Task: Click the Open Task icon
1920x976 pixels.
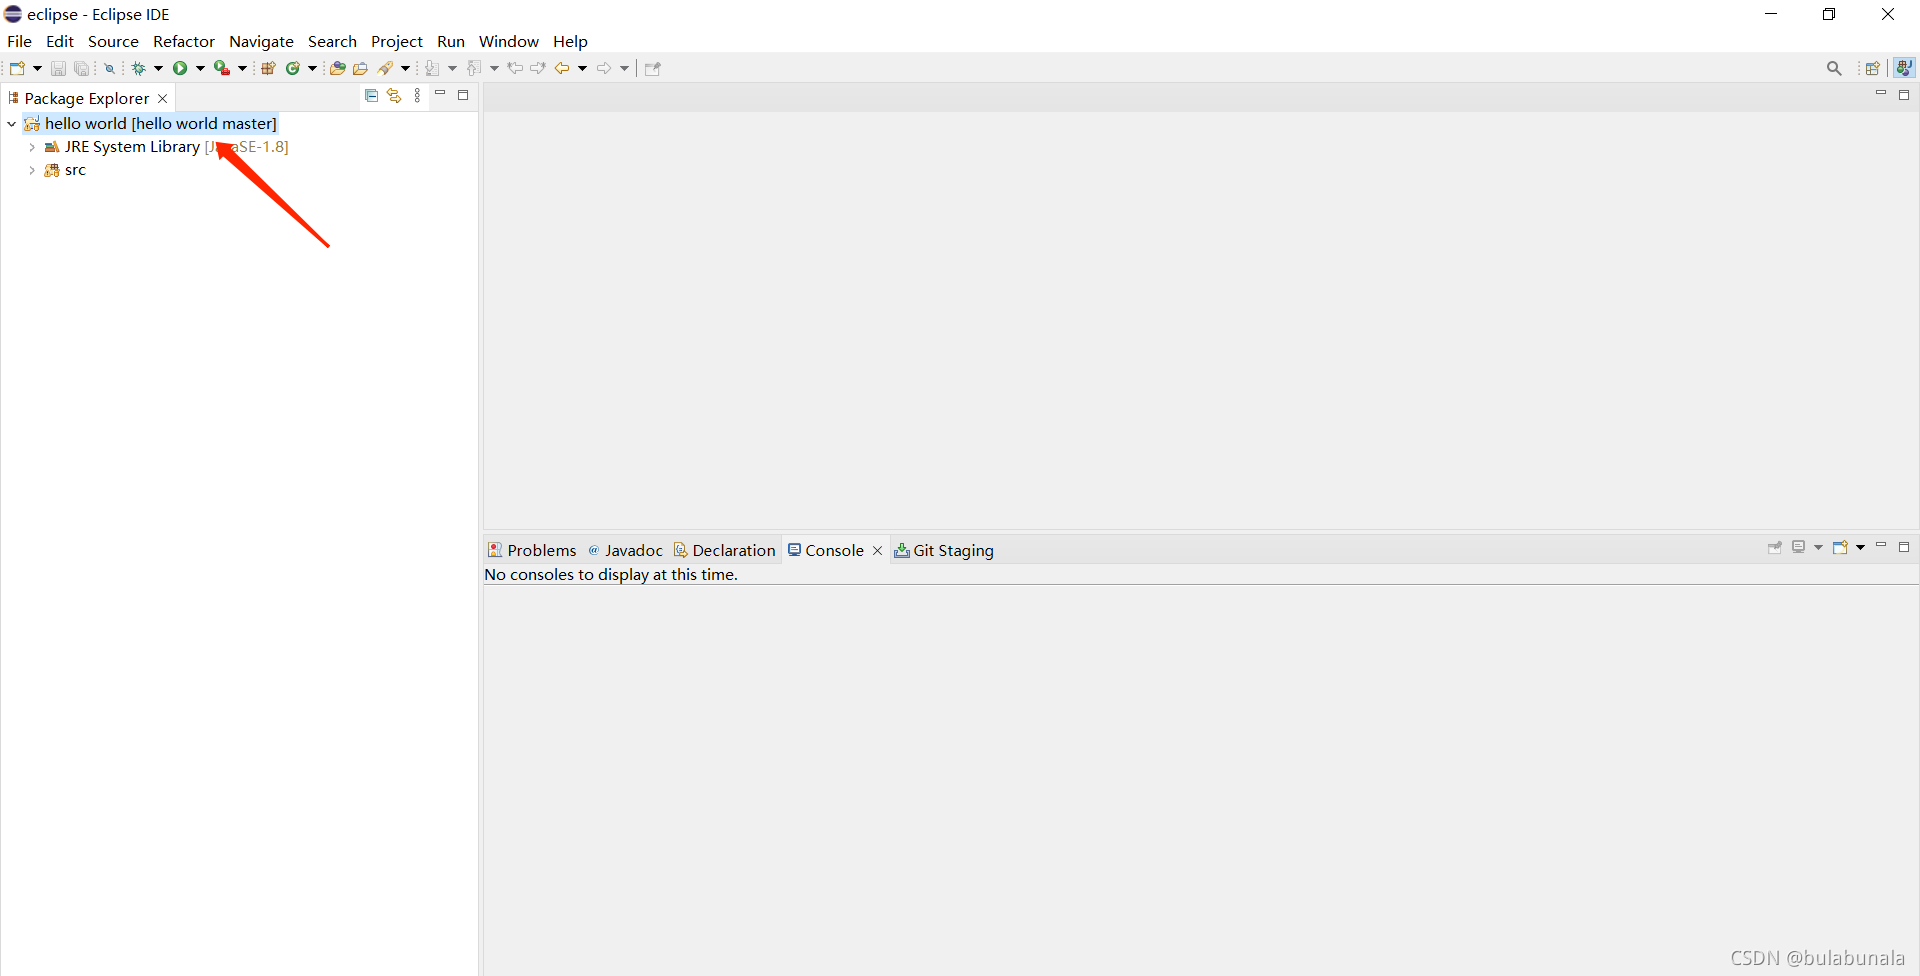Action: [x=361, y=68]
